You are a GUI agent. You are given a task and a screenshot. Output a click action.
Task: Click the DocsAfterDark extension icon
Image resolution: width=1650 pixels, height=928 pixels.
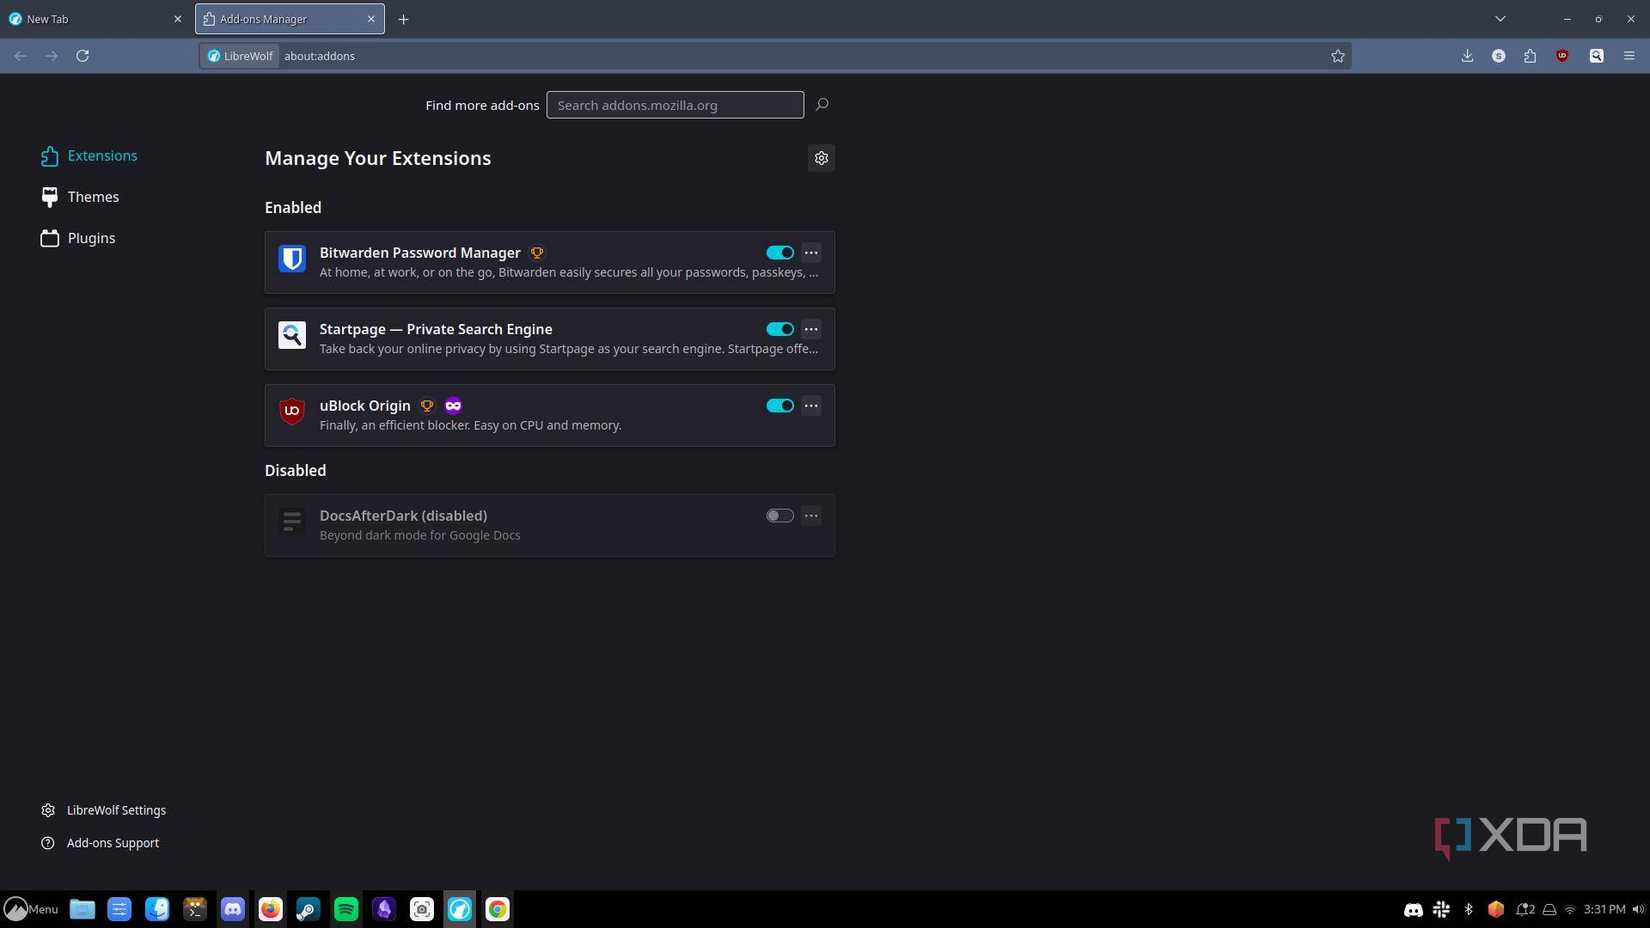coord(292,521)
